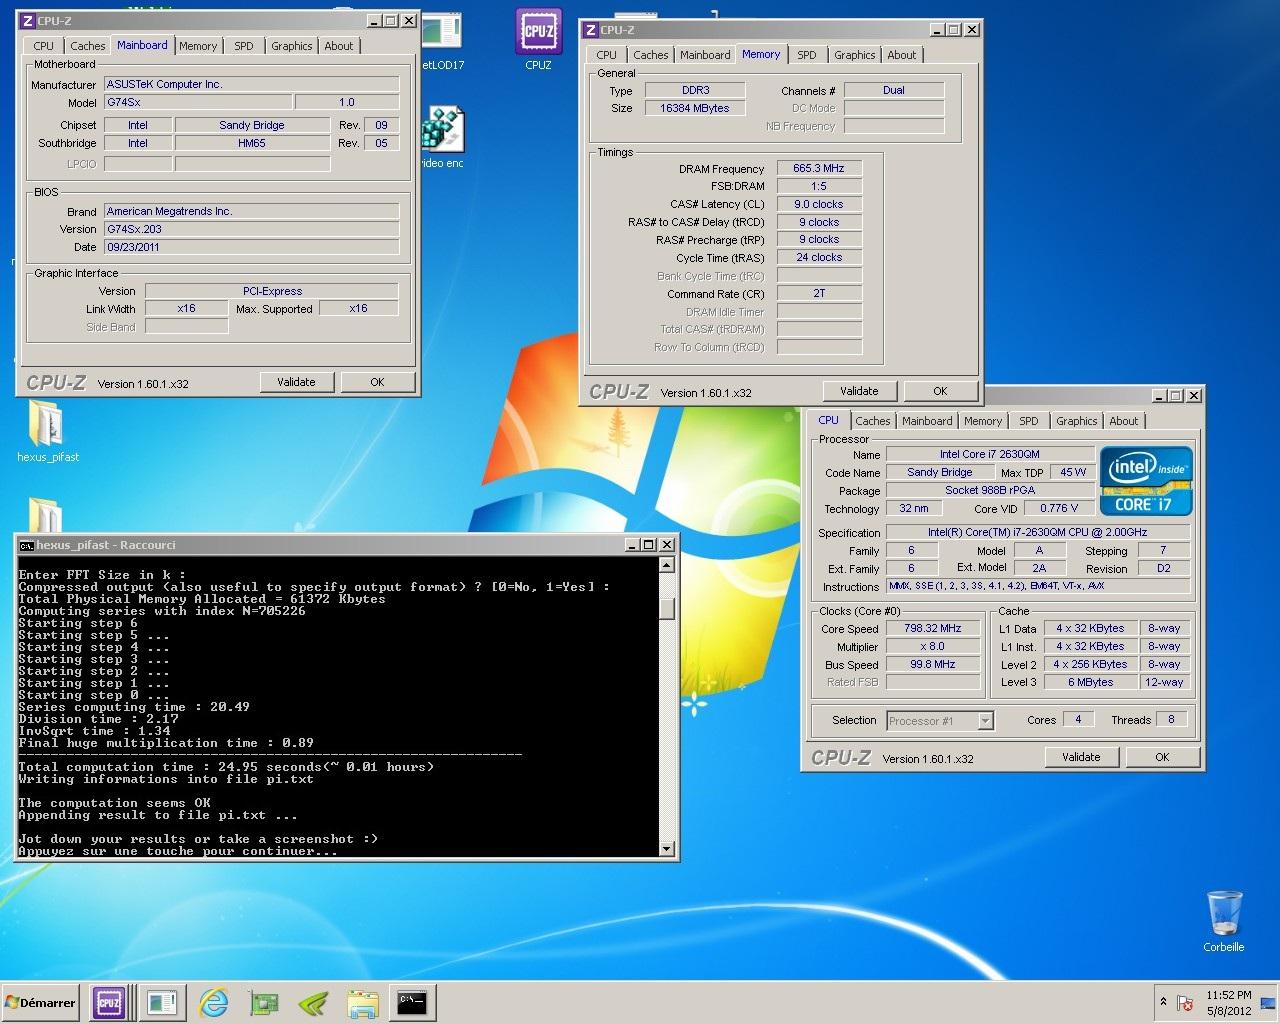
Task: Open the hexus_pifast folder on desktop
Action: pos(47,431)
